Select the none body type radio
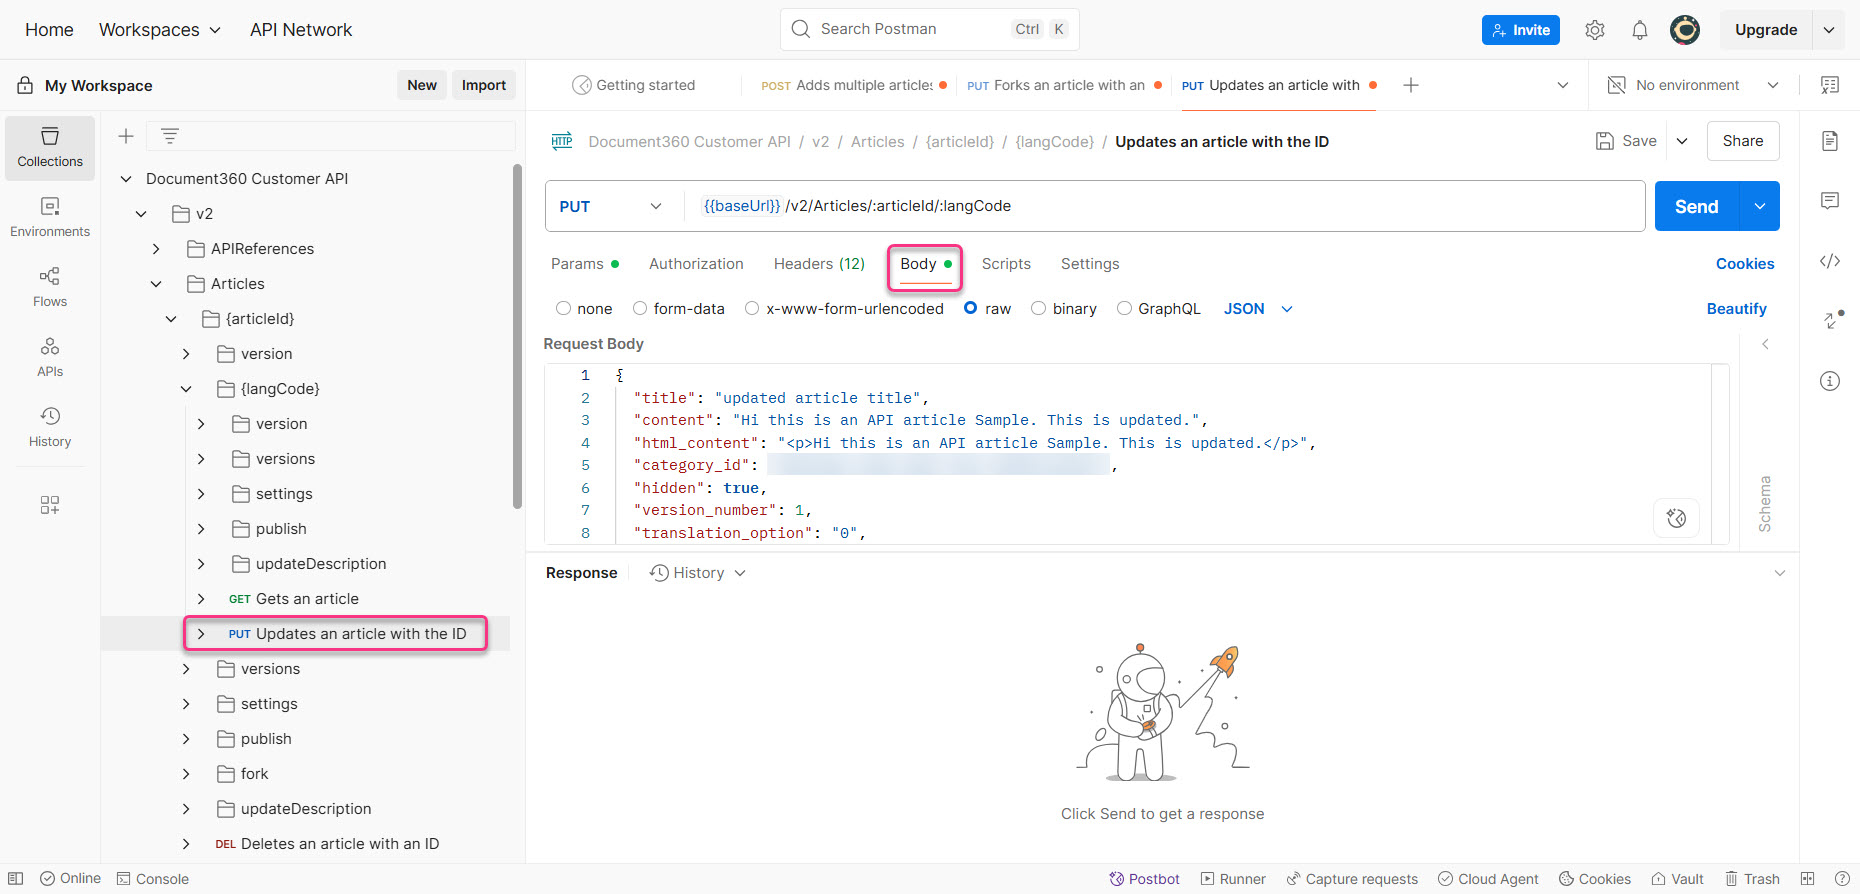The width and height of the screenshot is (1860, 894). point(564,309)
